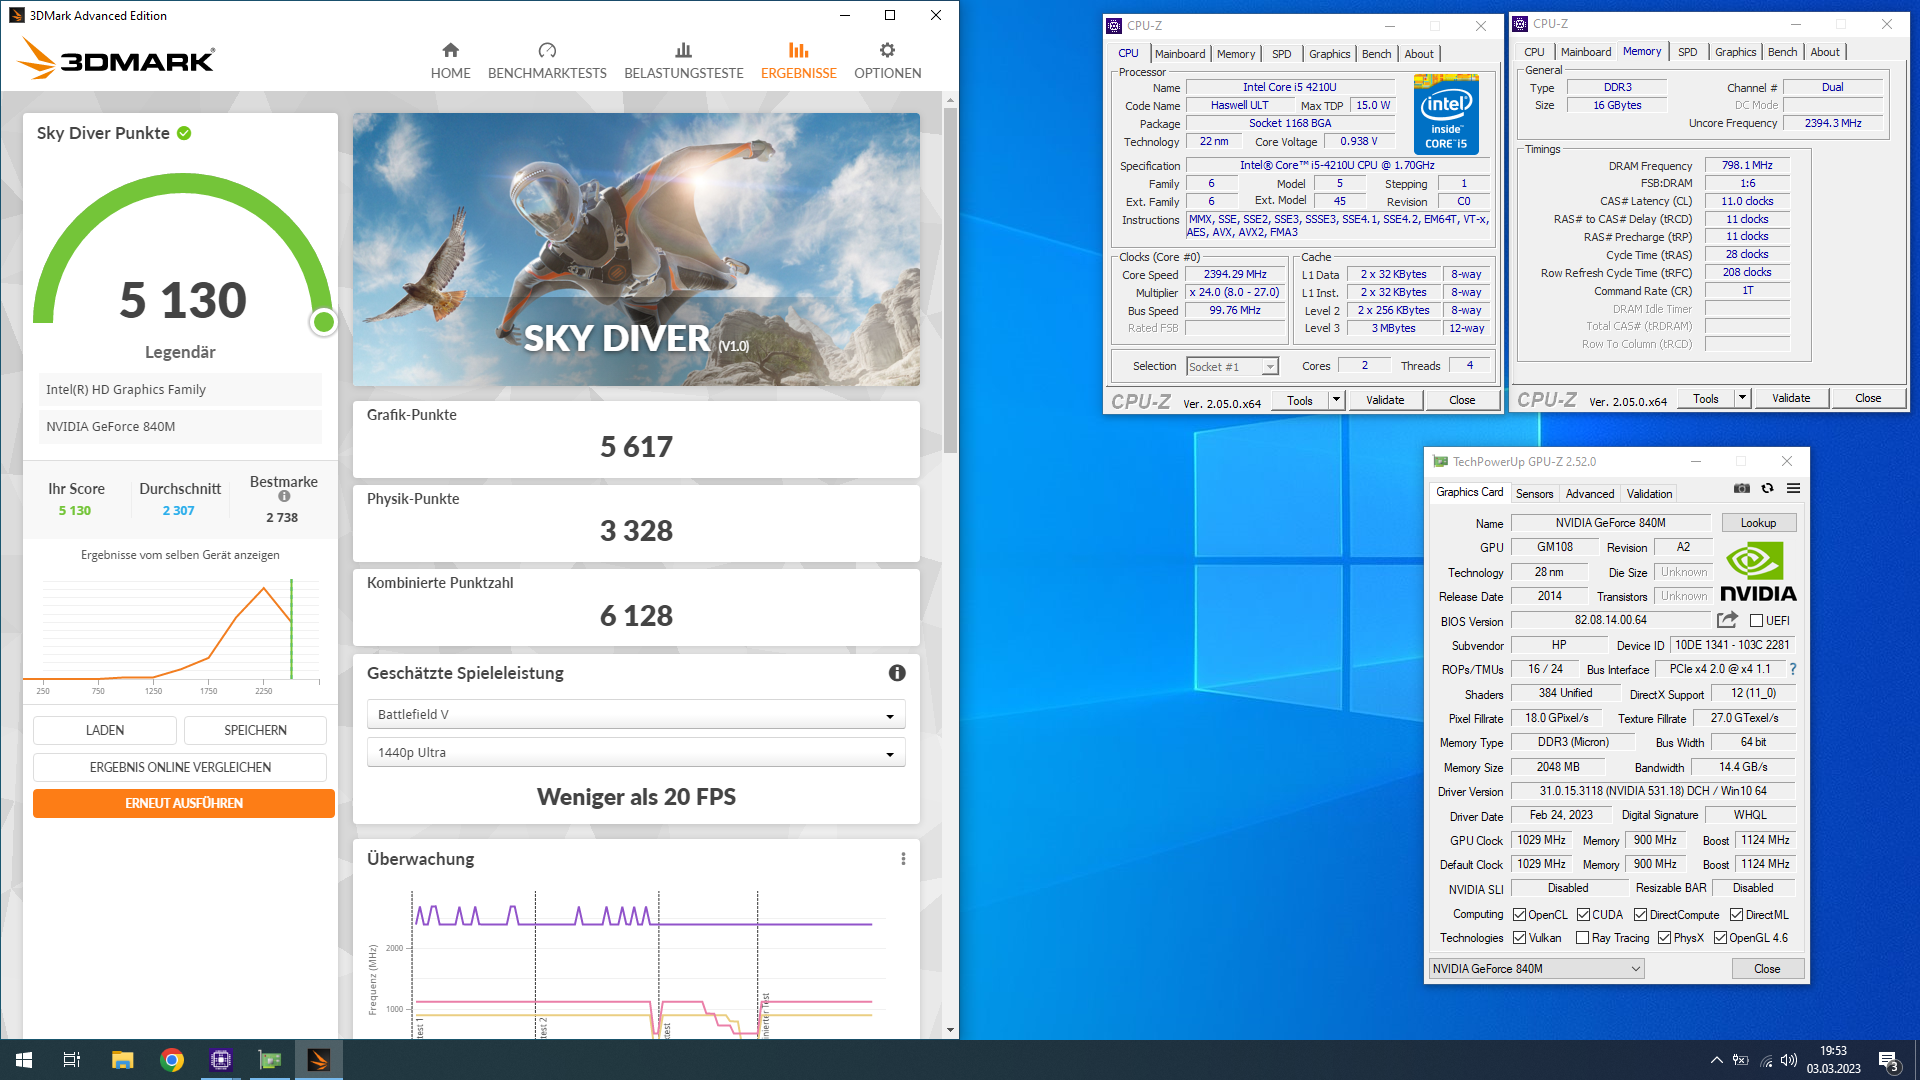Click the 3DMark taskbar icon
1920x1080 pixels.
coord(319,1060)
